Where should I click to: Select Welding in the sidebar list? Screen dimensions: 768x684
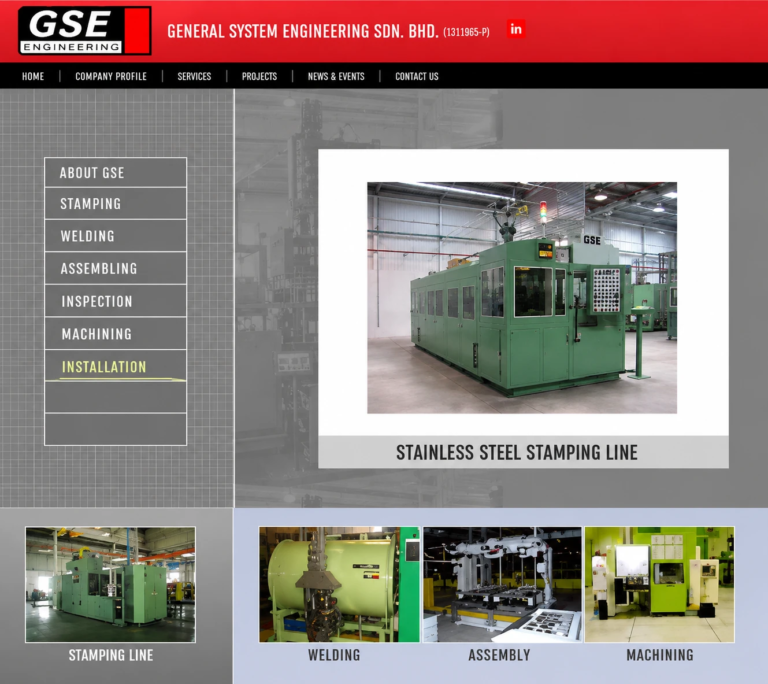coord(116,236)
